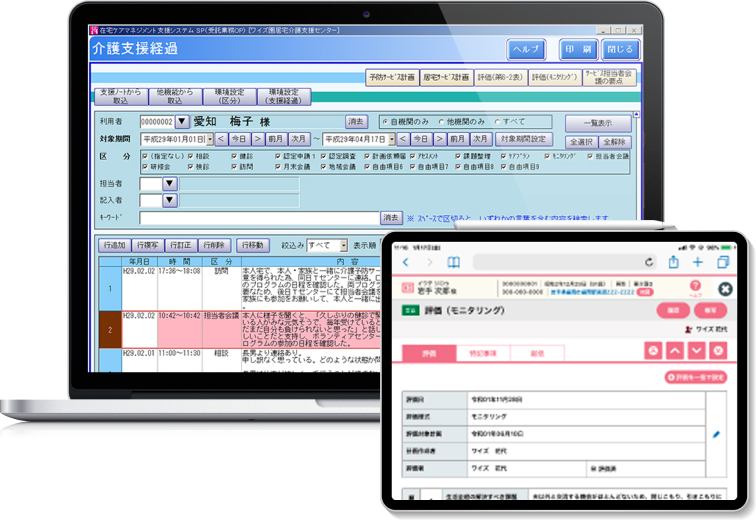Viewport: 756px width, 520px height.
Task: Click 環境設定（区分） button
Action: coord(230,96)
